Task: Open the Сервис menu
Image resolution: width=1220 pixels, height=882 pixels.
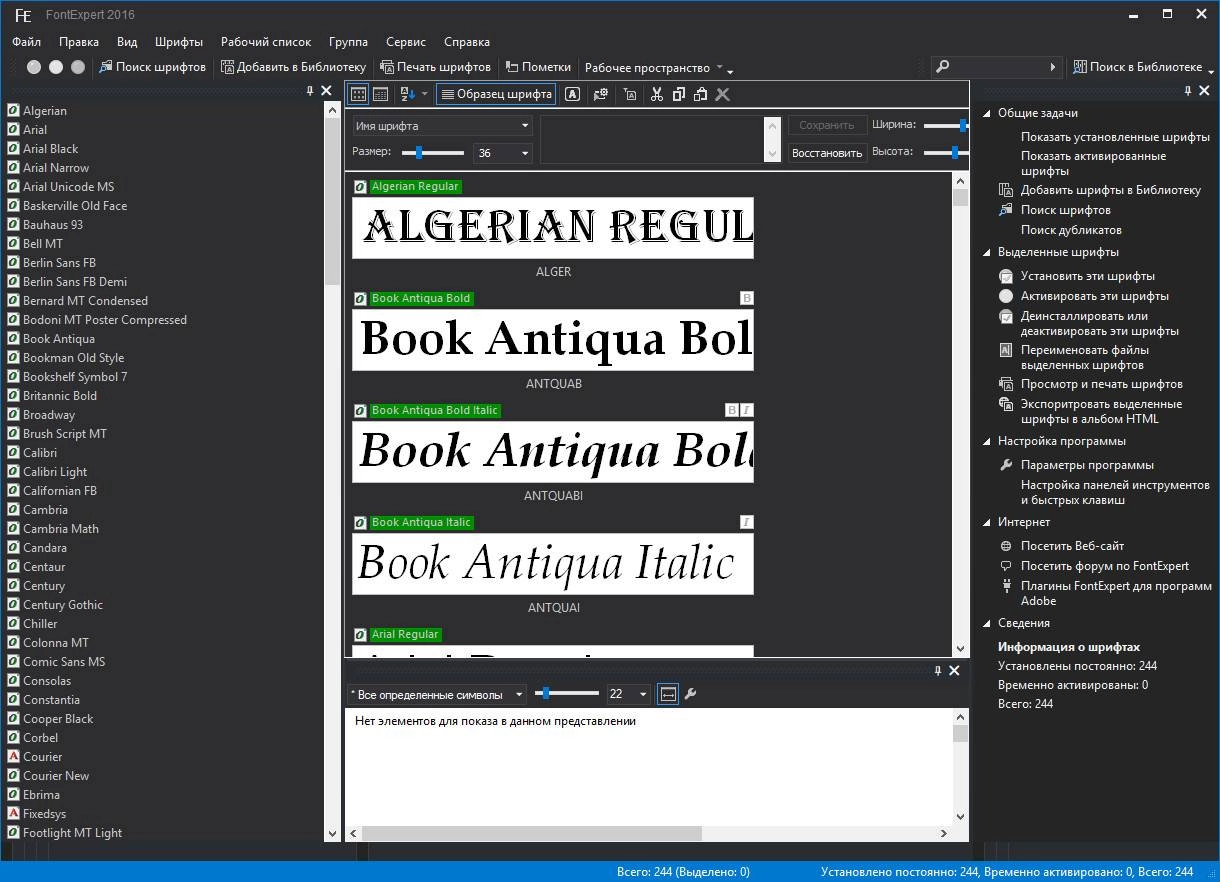Action: [x=406, y=42]
